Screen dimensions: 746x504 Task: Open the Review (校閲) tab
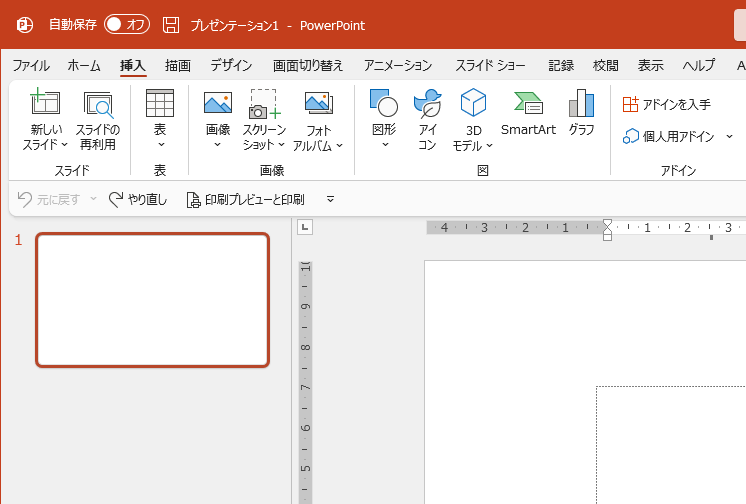[606, 65]
